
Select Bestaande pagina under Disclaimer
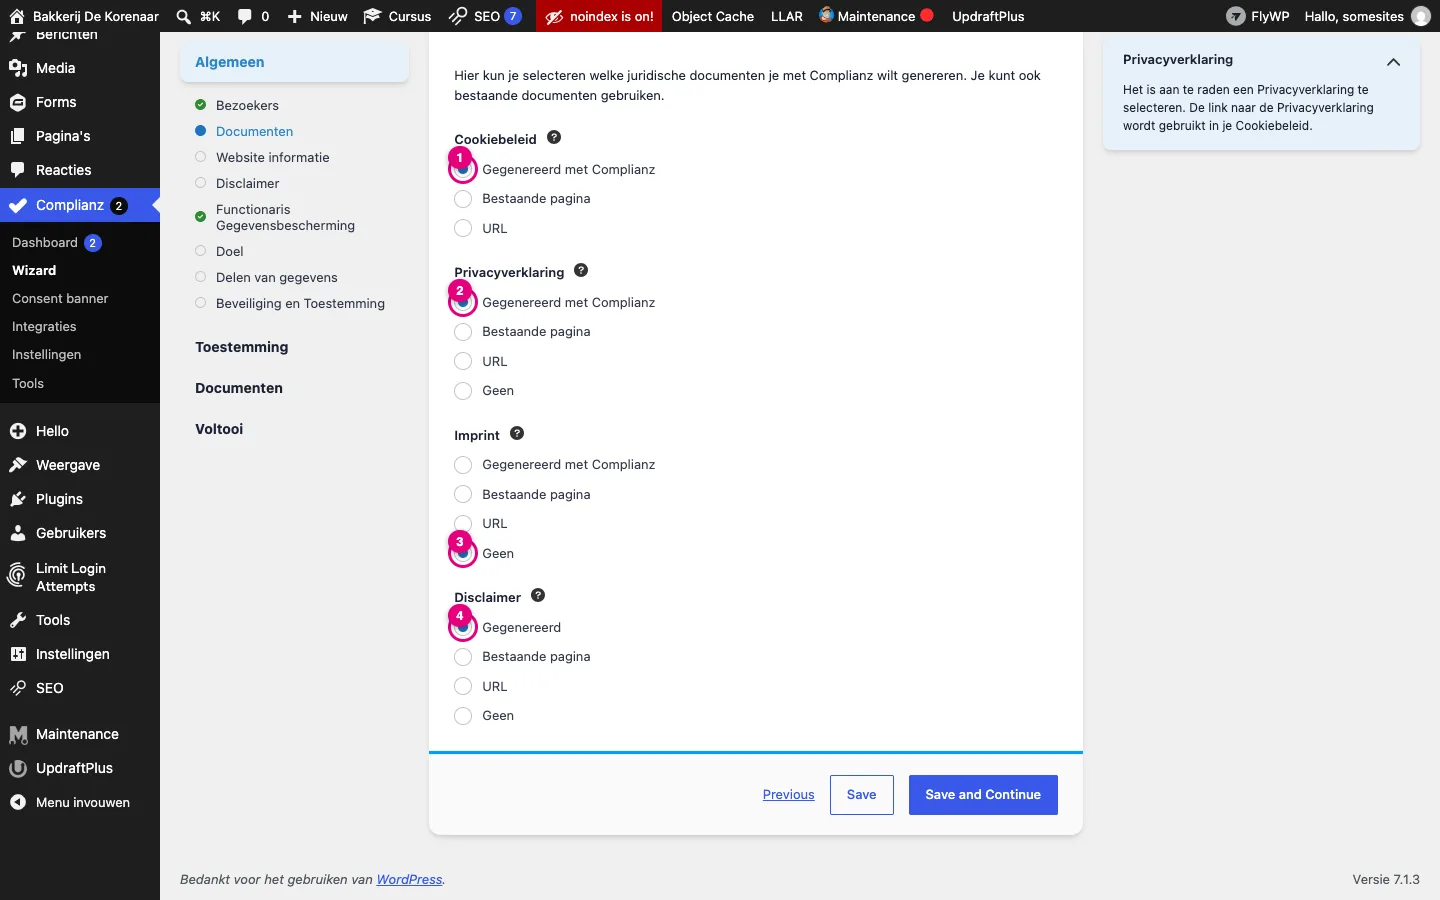[463, 657]
